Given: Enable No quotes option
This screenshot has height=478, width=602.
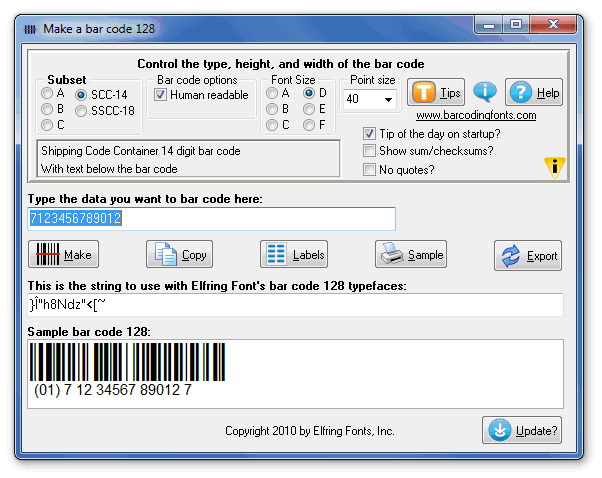Looking at the screenshot, I should coord(369,169).
